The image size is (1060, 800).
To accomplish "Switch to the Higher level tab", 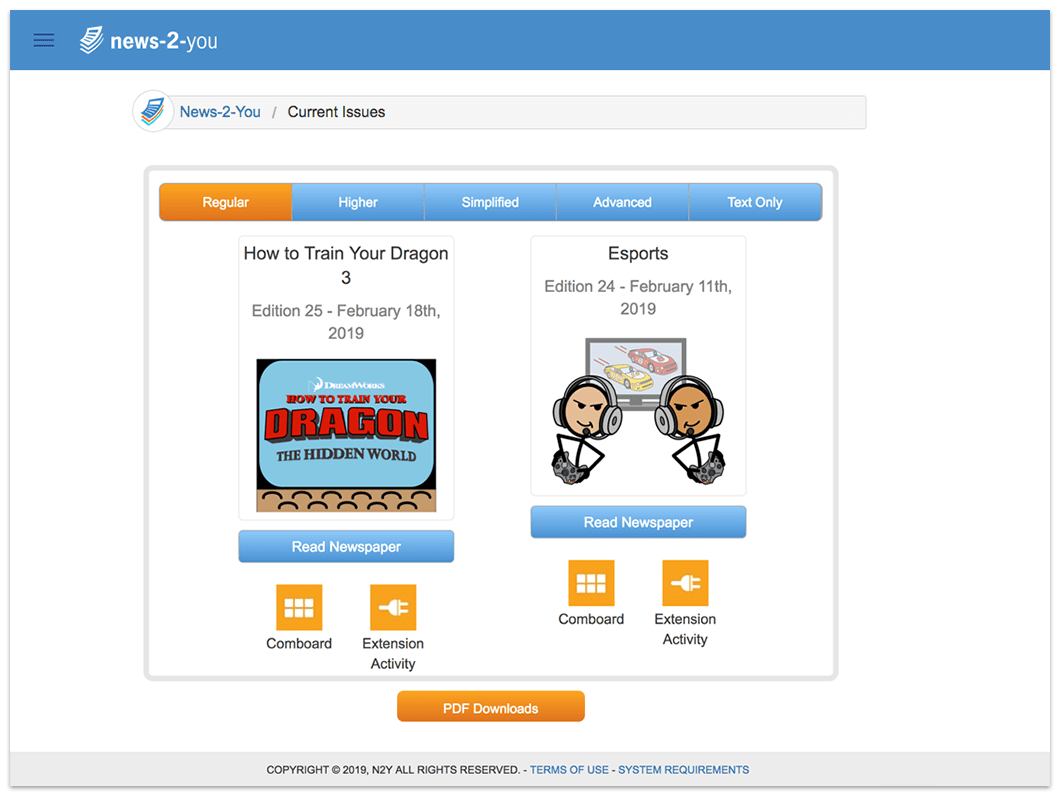I will 358,202.
